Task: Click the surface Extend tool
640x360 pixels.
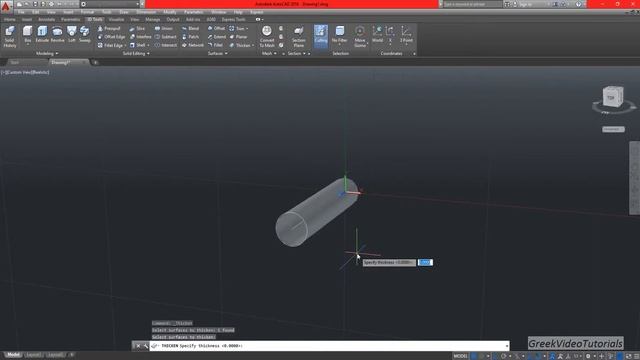Action: tap(217, 37)
